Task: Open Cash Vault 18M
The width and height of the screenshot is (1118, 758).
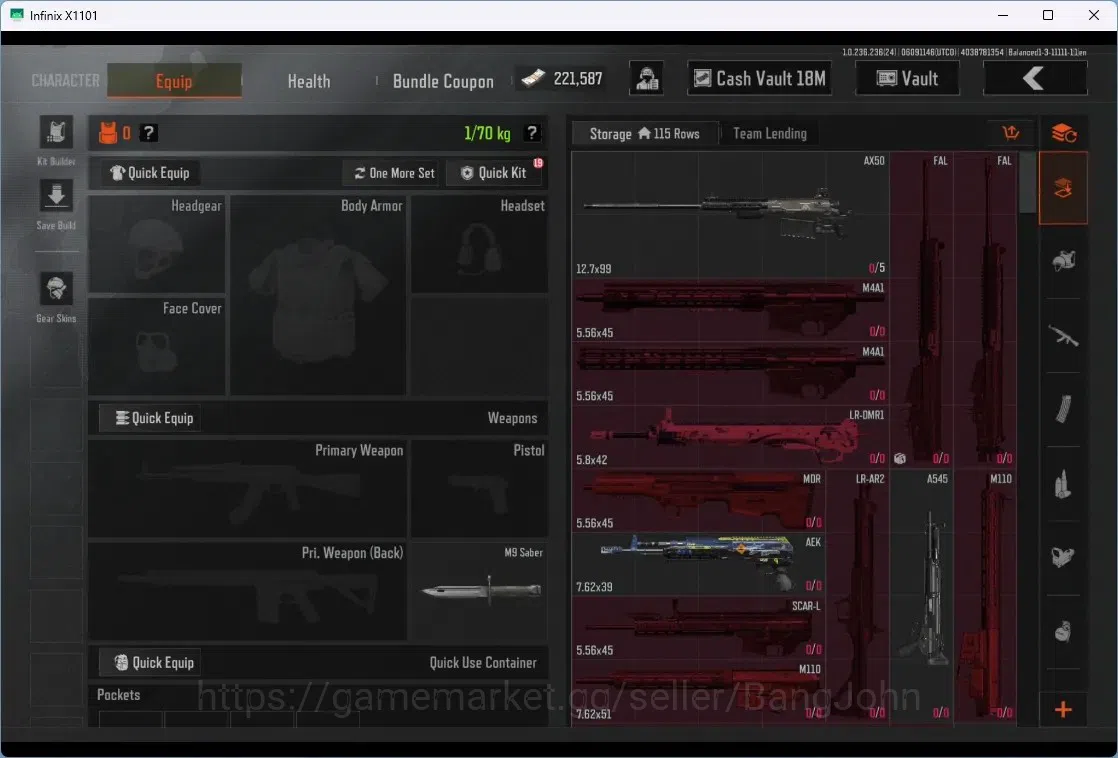Action: coord(760,78)
